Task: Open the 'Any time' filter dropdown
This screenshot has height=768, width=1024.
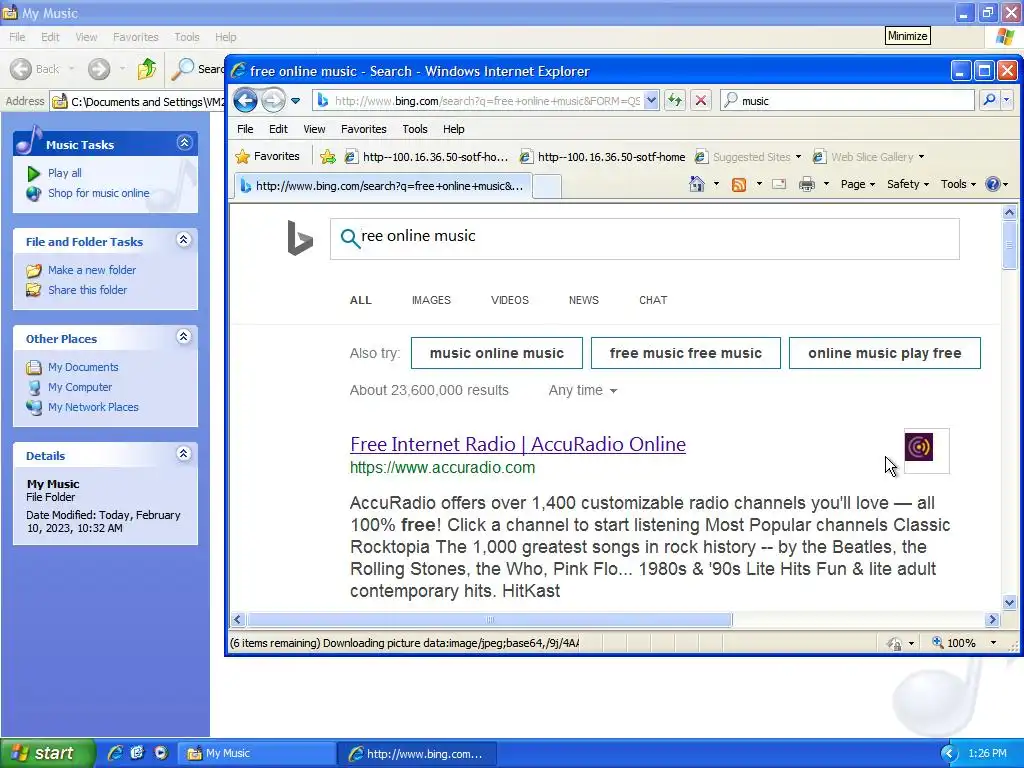Action: (x=583, y=391)
